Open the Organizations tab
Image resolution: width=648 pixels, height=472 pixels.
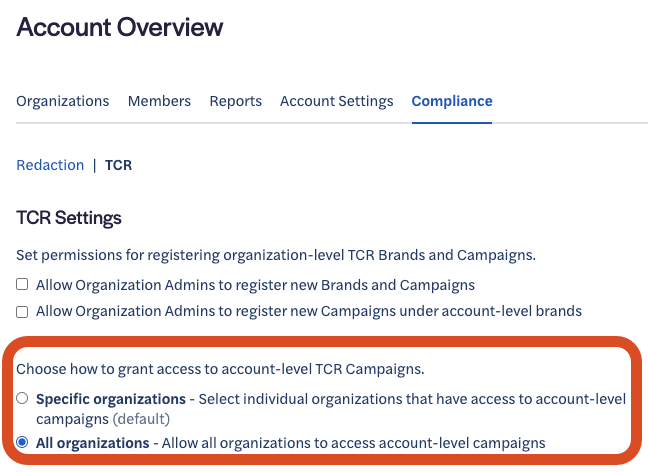(x=63, y=101)
